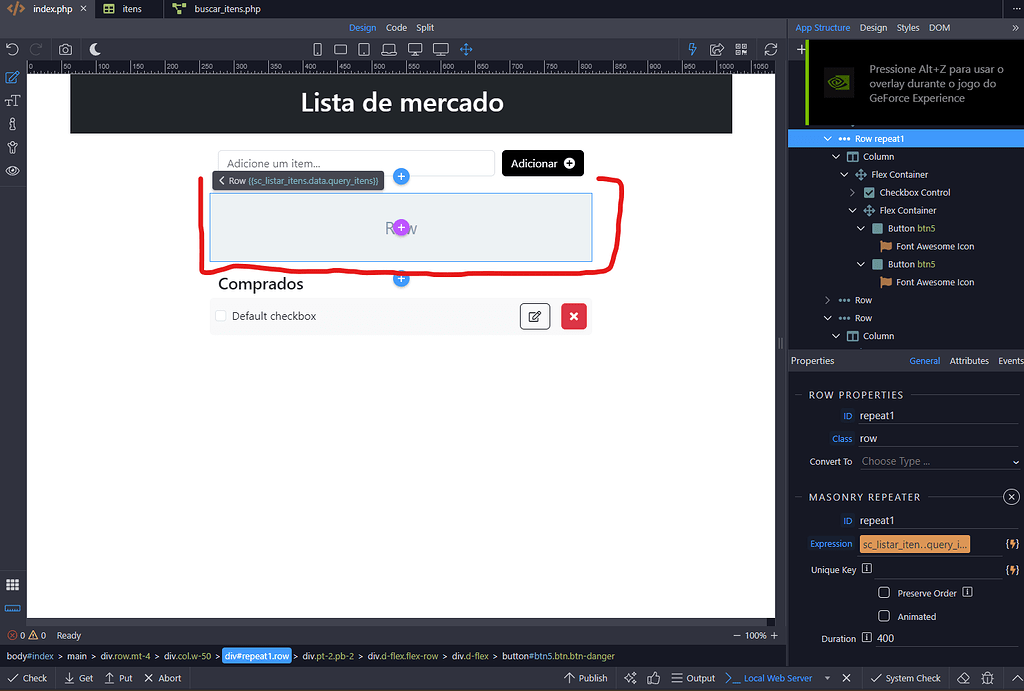The width and height of the screenshot is (1024, 691).
Task: Take a screenshot with the camera icon
Action: (65, 49)
